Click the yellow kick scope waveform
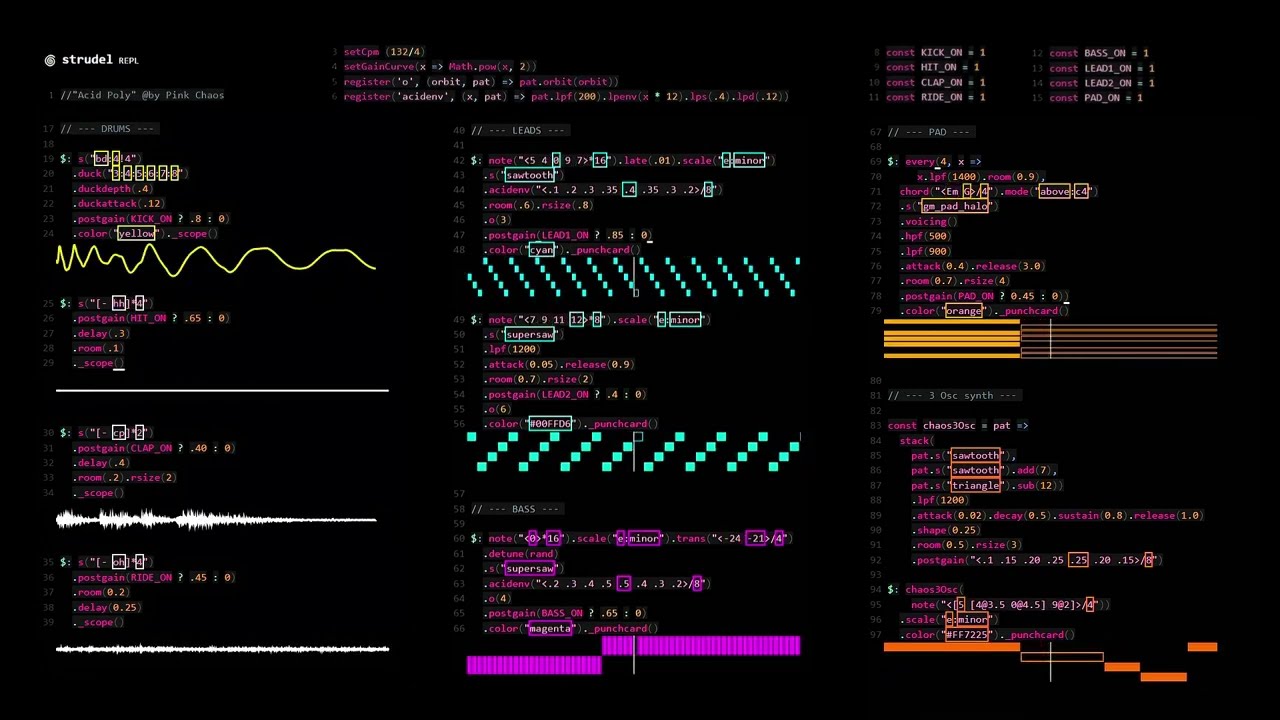 tap(216, 261)
